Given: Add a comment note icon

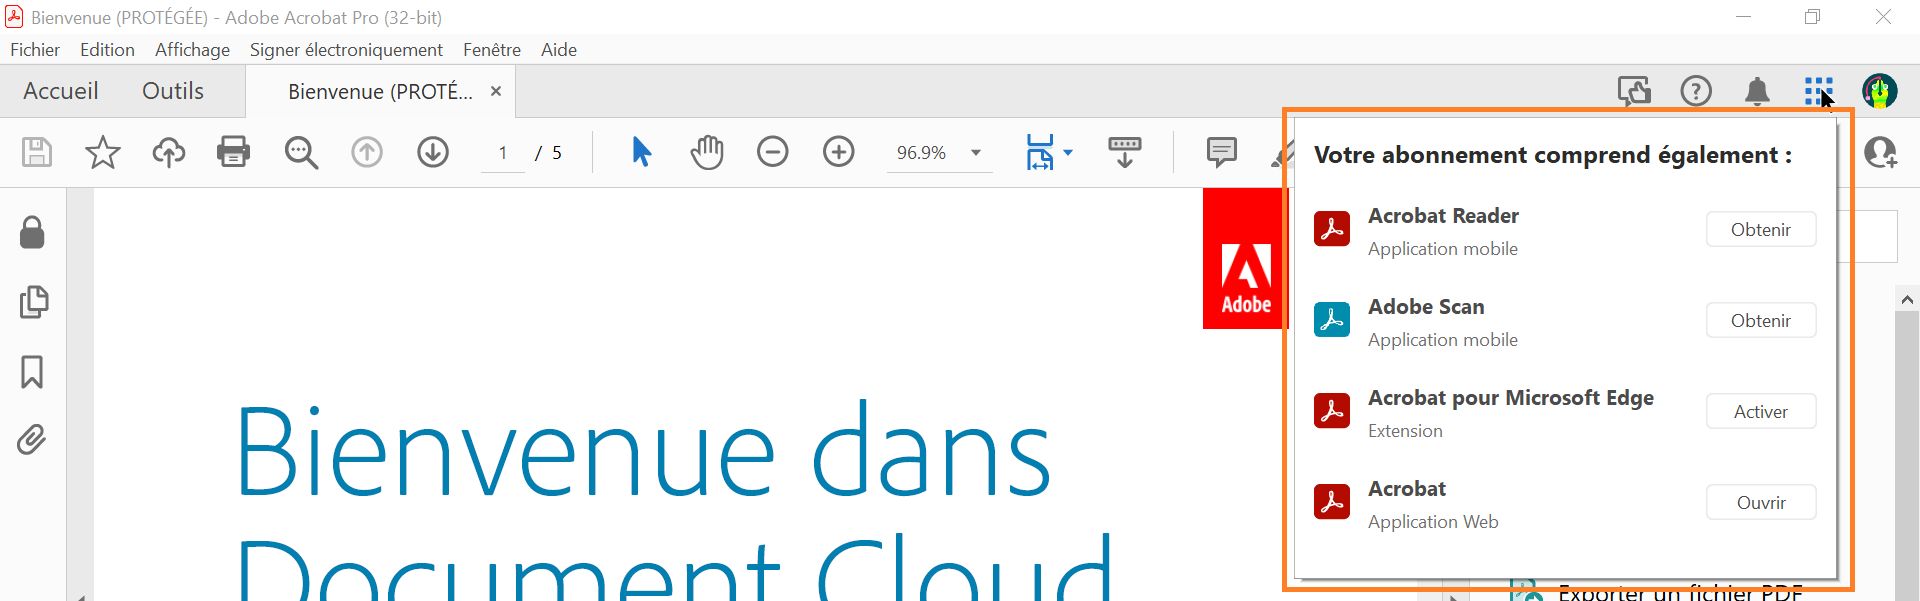Looking at the screenshot, I should coord(1221,152).
